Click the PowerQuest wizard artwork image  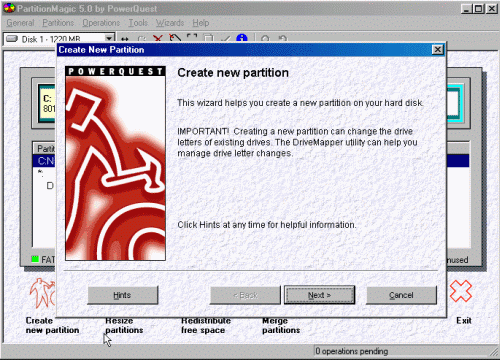tap(115, 163)
